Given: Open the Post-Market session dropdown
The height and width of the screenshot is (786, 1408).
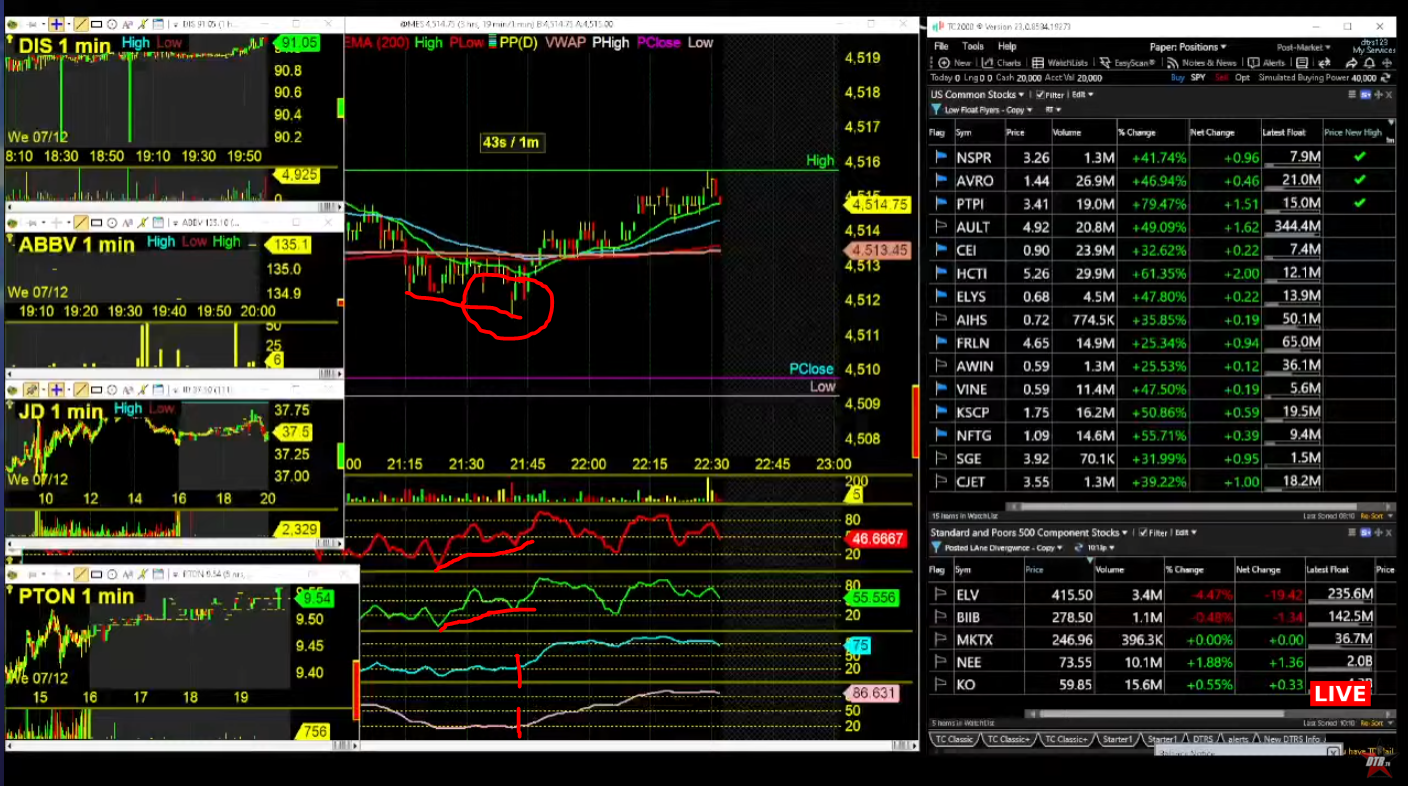Looking at the screenshot, I should tap(1303, 48).
